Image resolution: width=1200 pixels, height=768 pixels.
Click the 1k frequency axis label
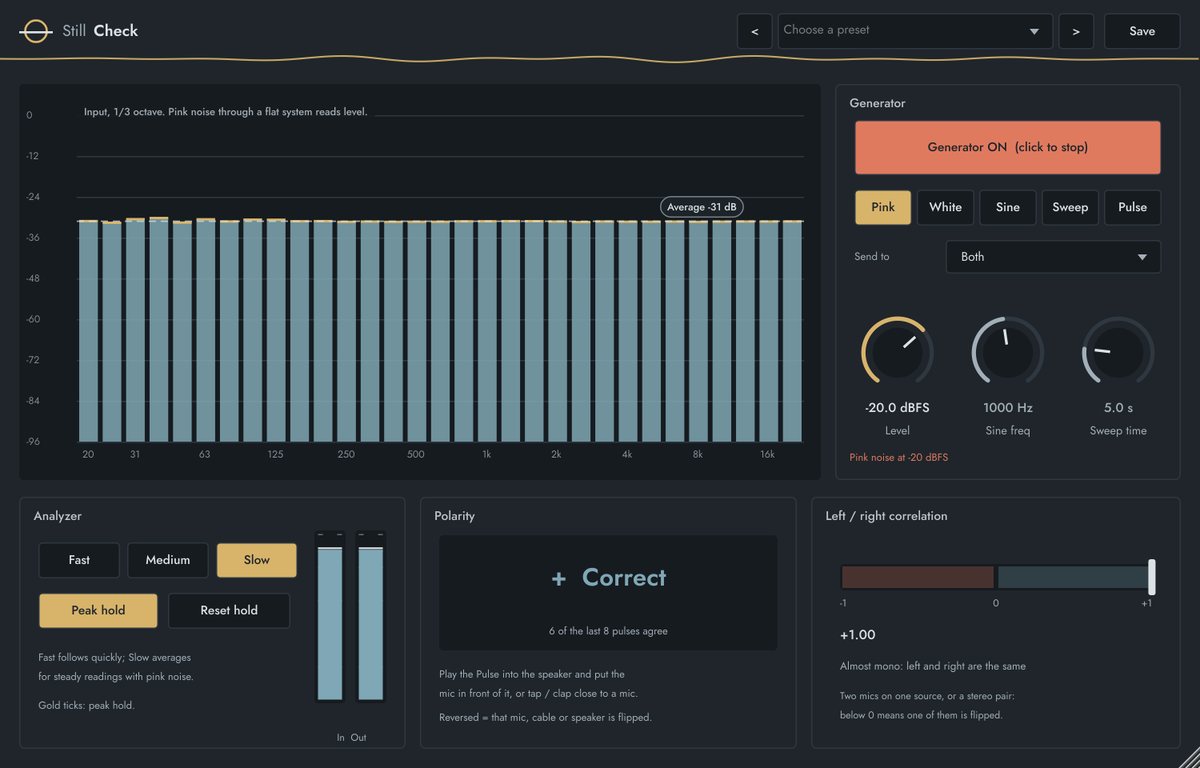(487, 454)
